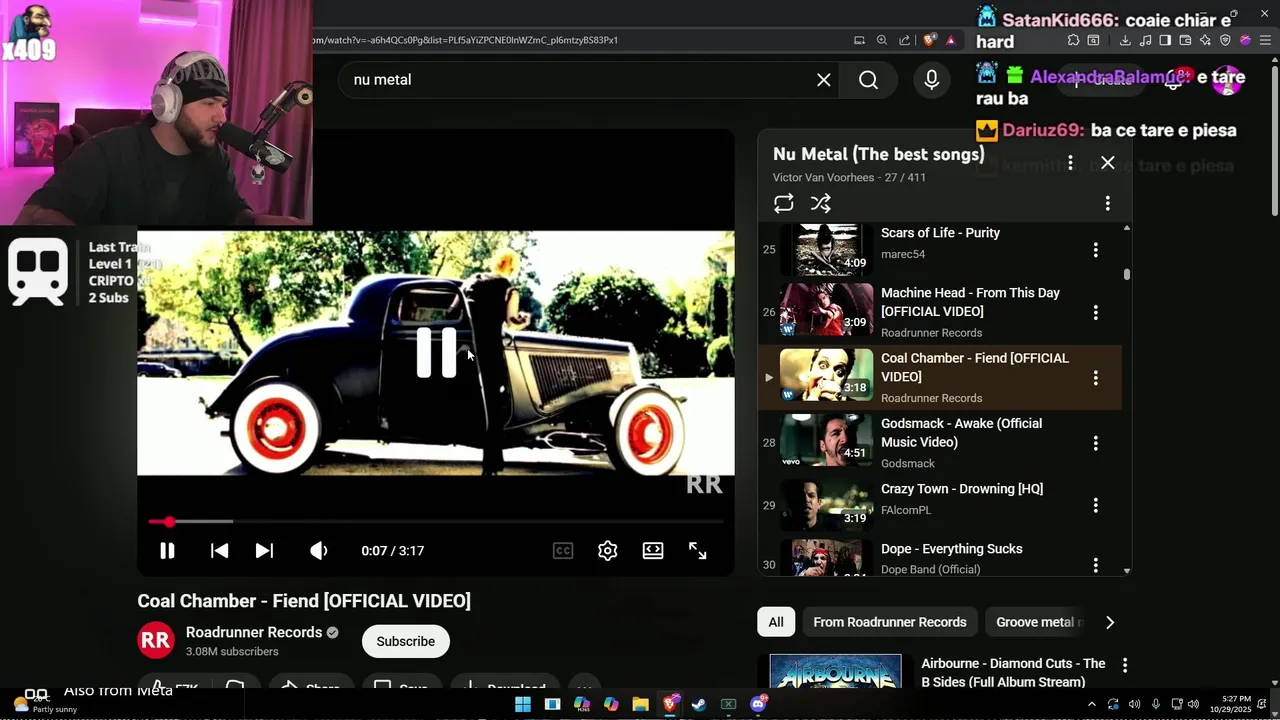Open Roadrunner Records channel name link
1280x720 pixels.
click(254, 632)
